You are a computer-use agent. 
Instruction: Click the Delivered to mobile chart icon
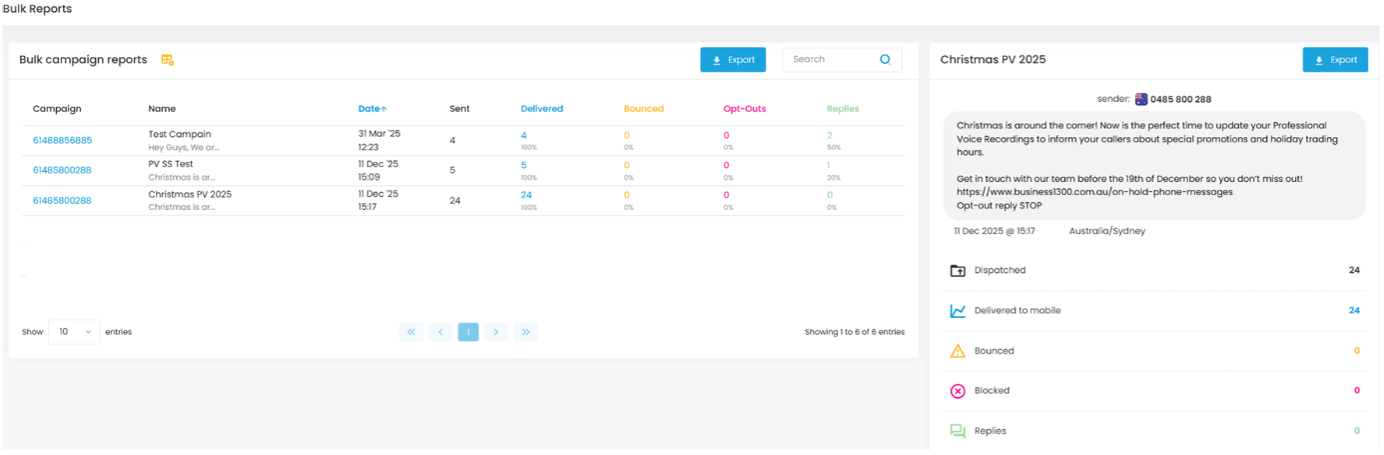tap(957, 311)
